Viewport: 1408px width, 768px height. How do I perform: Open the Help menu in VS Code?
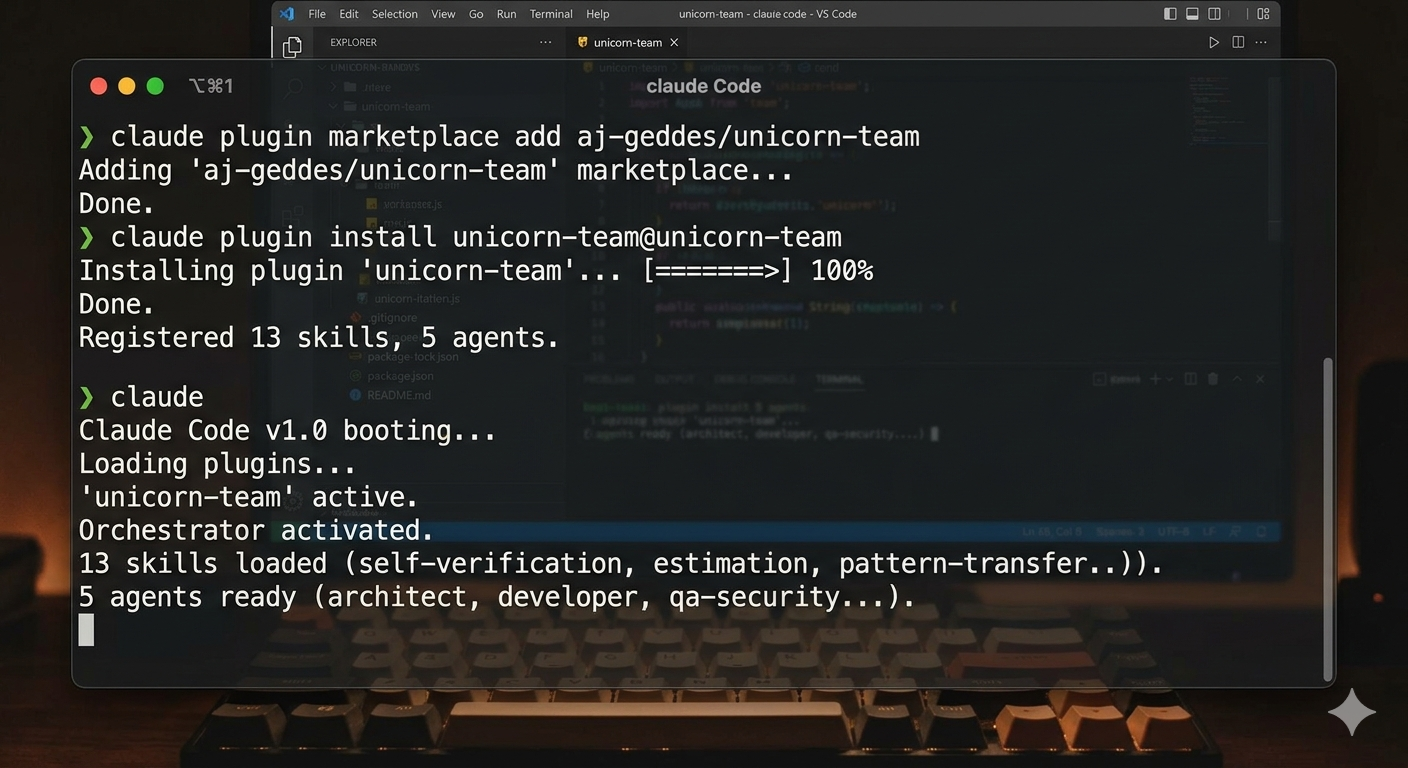click(x=598, y=14)
